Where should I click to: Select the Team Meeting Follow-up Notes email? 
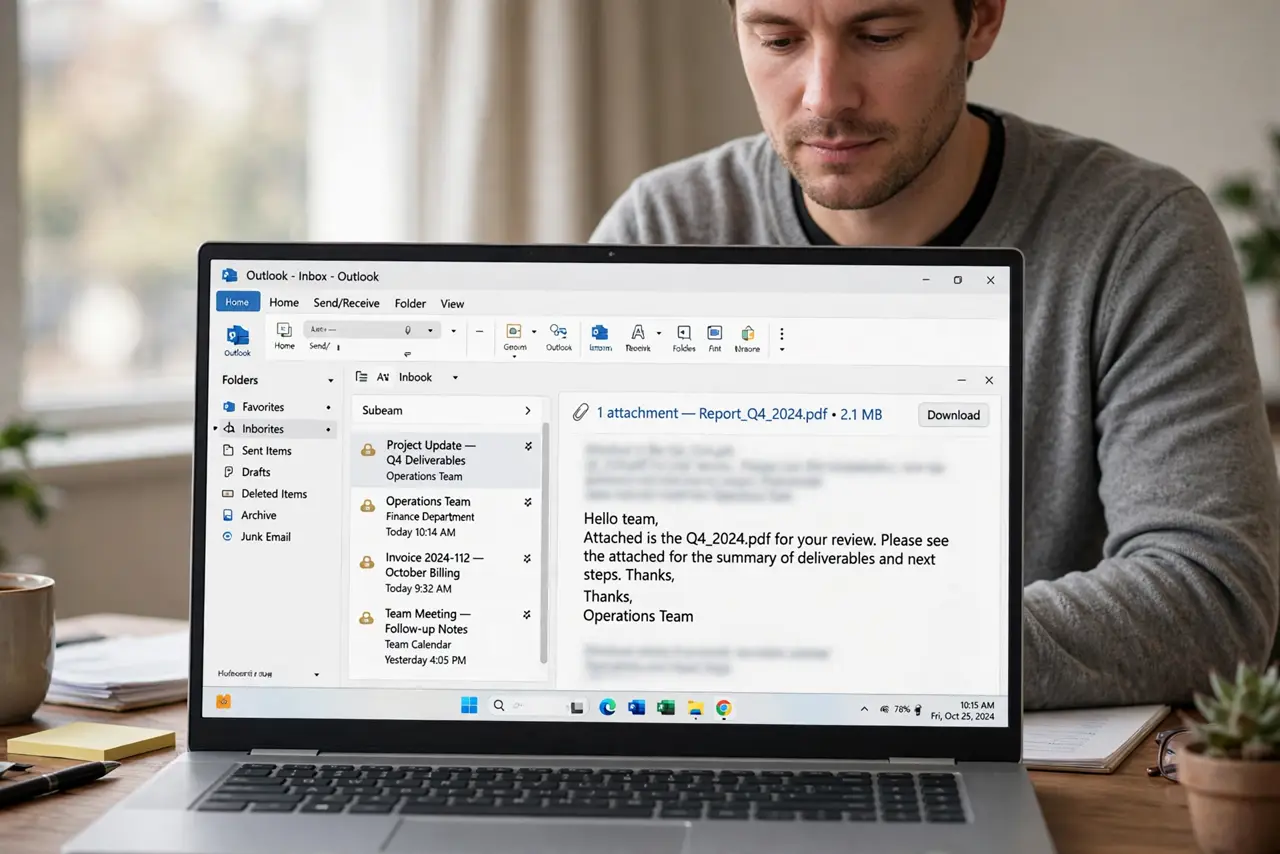coord(446,636)
